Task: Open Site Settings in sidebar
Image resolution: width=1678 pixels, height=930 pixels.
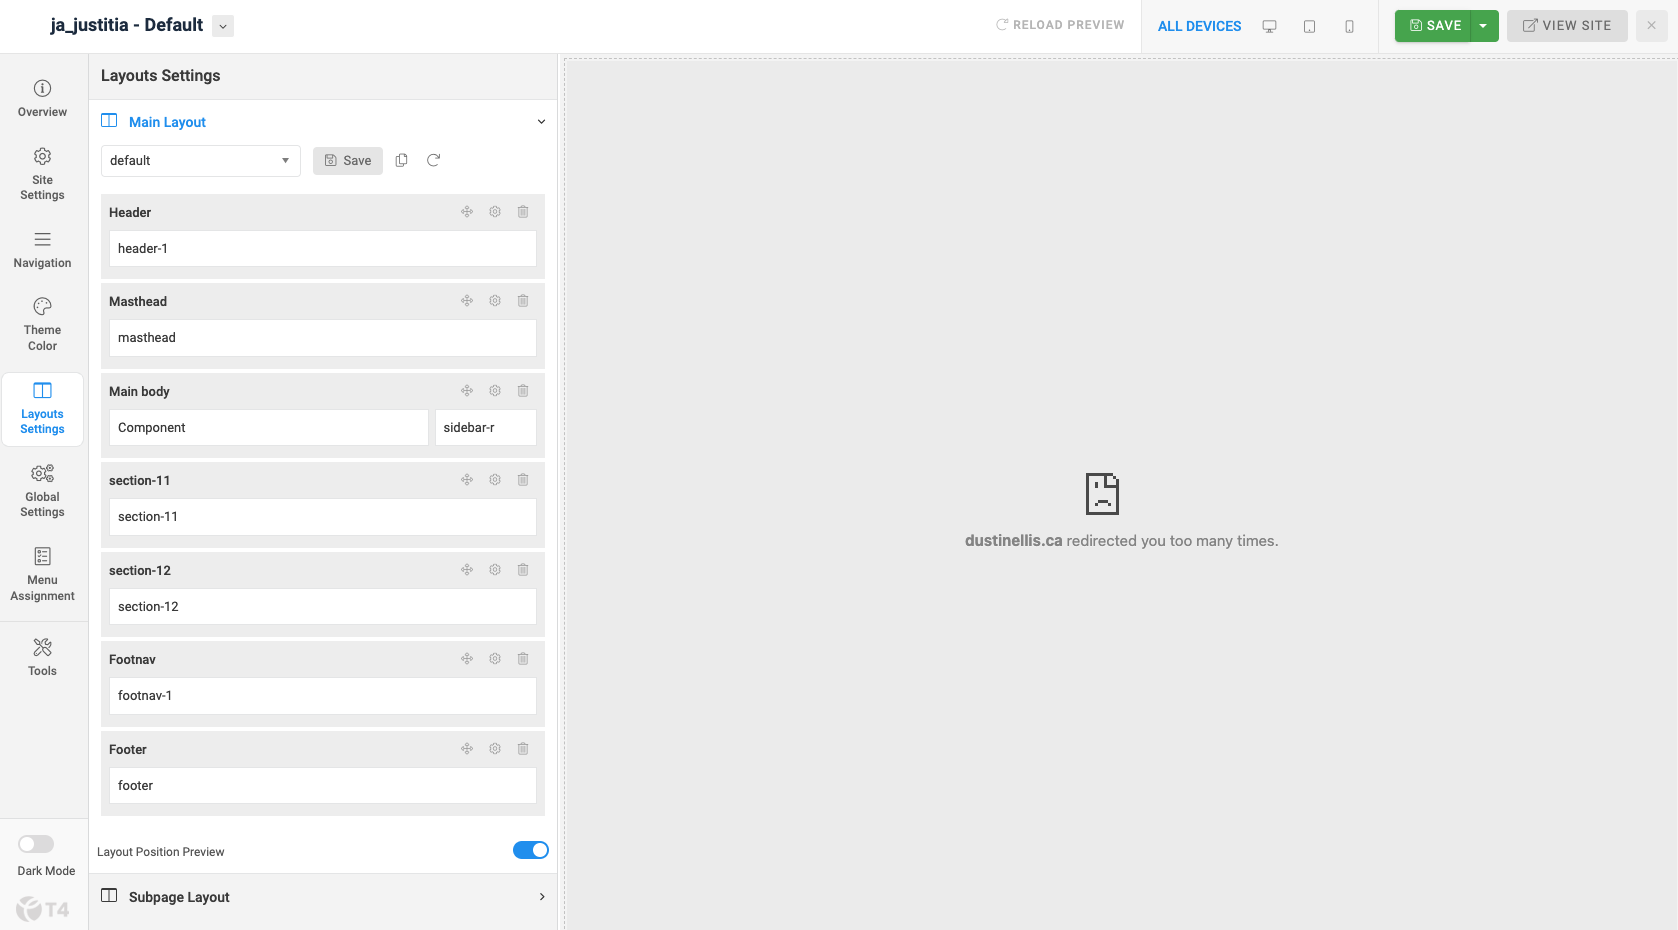Action: tap(42, 174)
